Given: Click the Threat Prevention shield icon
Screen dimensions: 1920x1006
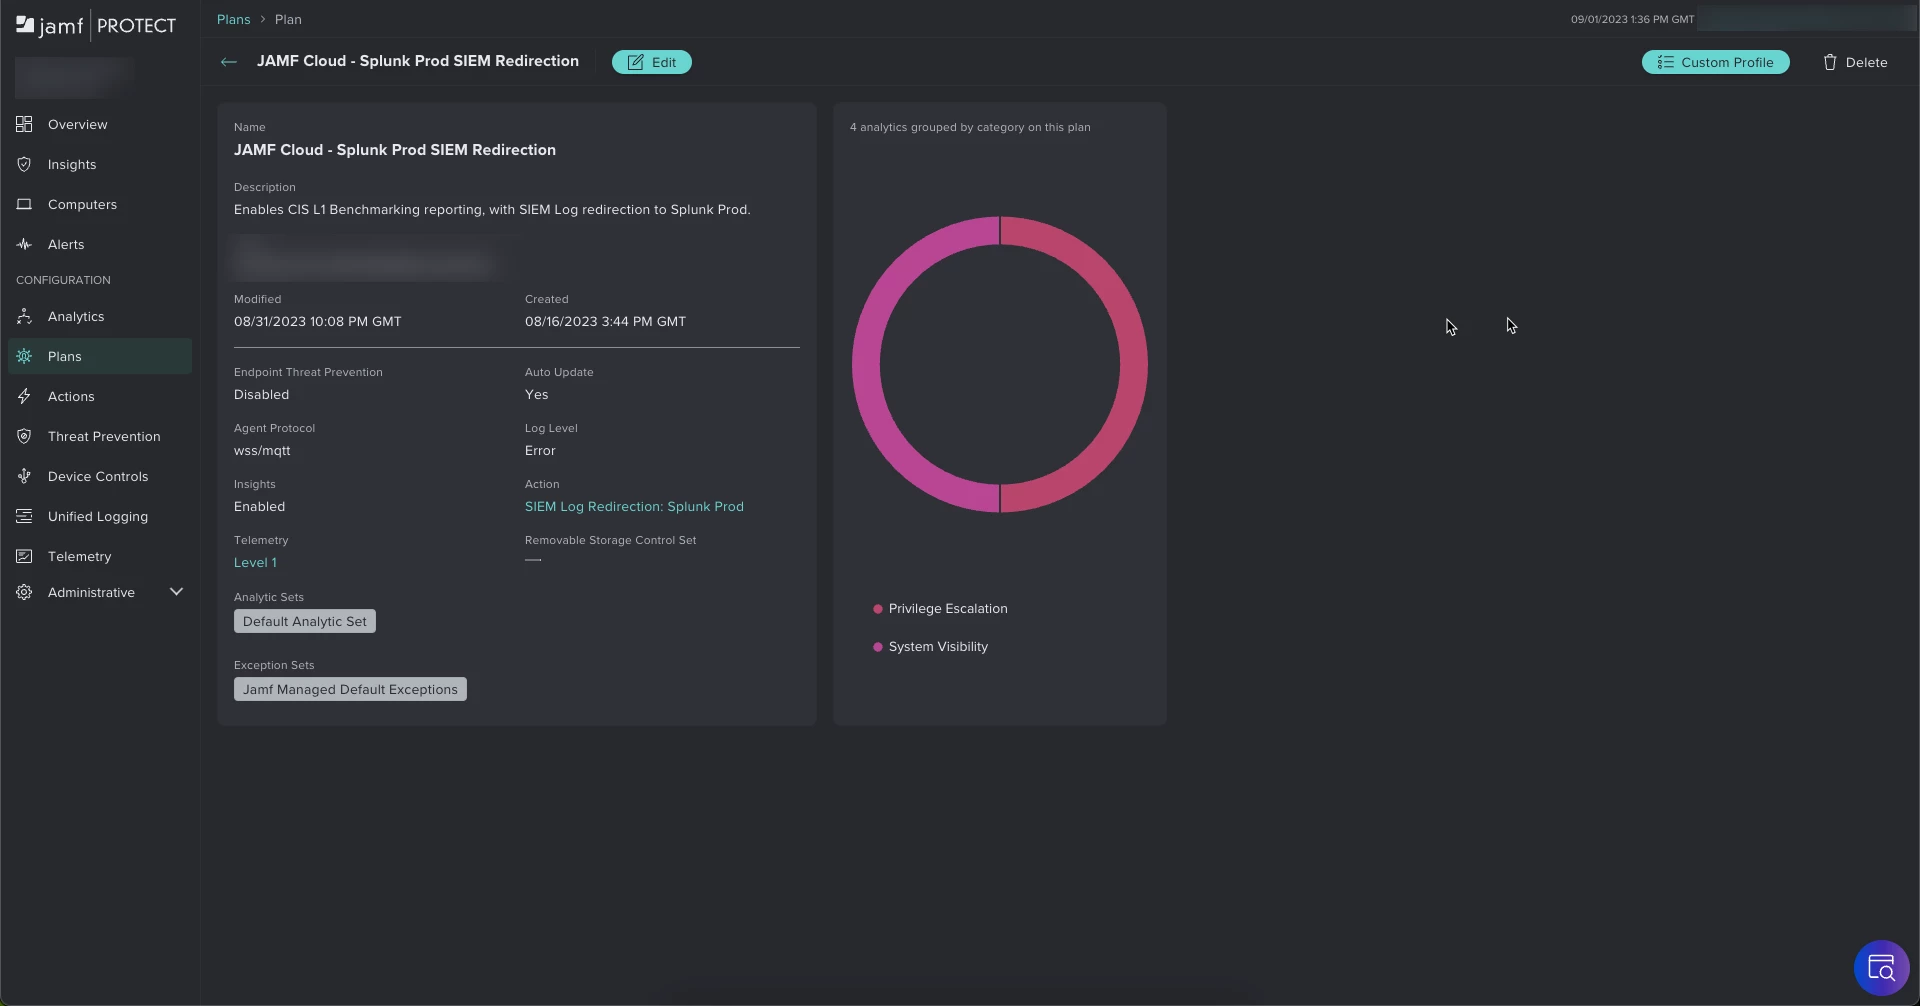Looking at the screenshot, I should click(x=24, y=436).
